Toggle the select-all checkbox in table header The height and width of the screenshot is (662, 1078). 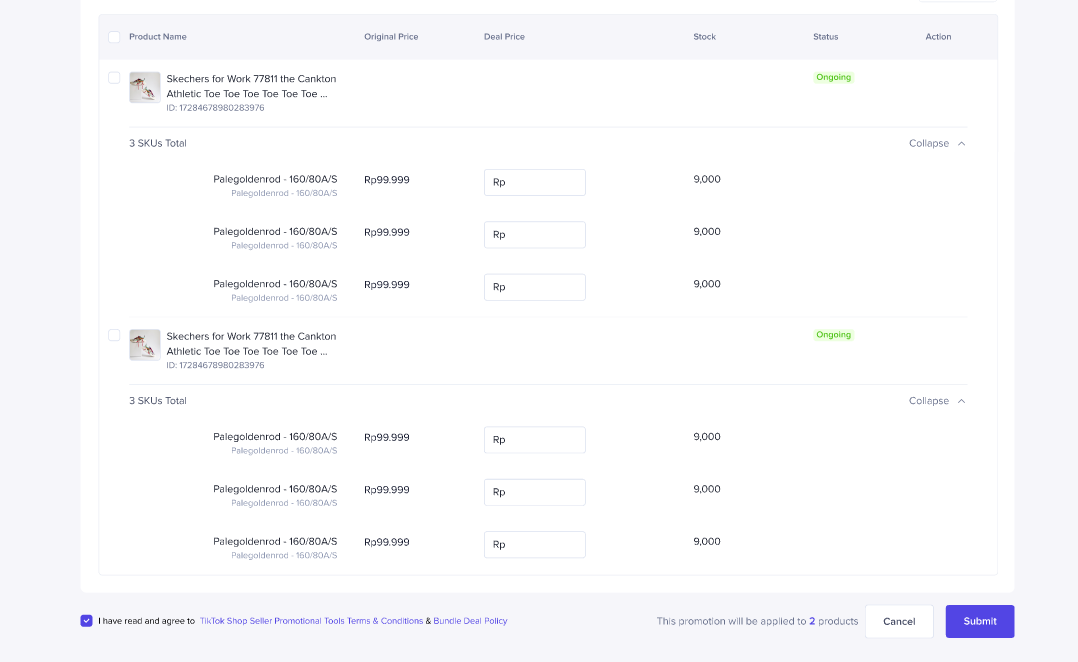[114, 37]
